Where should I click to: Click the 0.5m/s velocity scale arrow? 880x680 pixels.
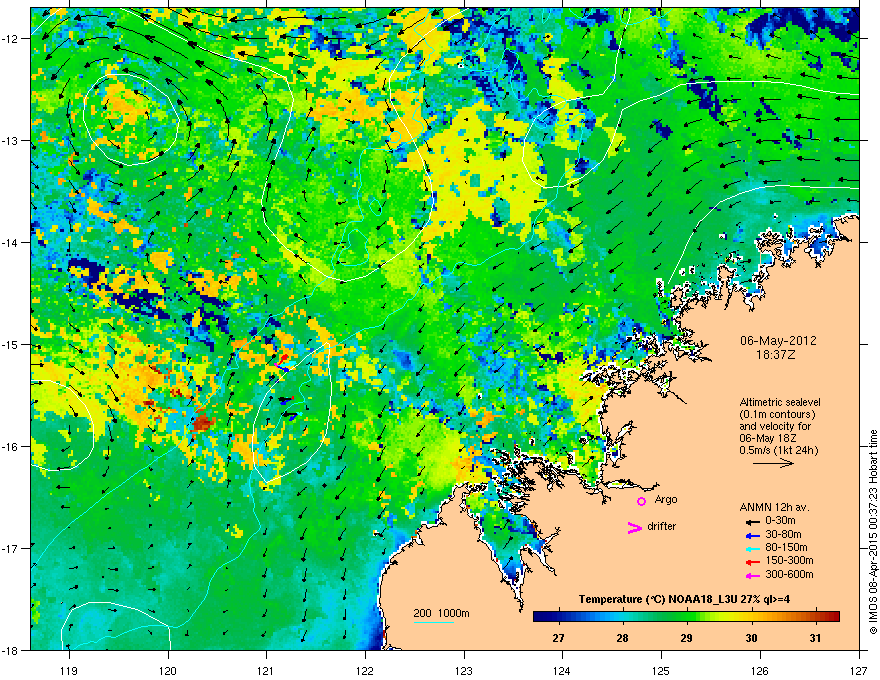773,463
